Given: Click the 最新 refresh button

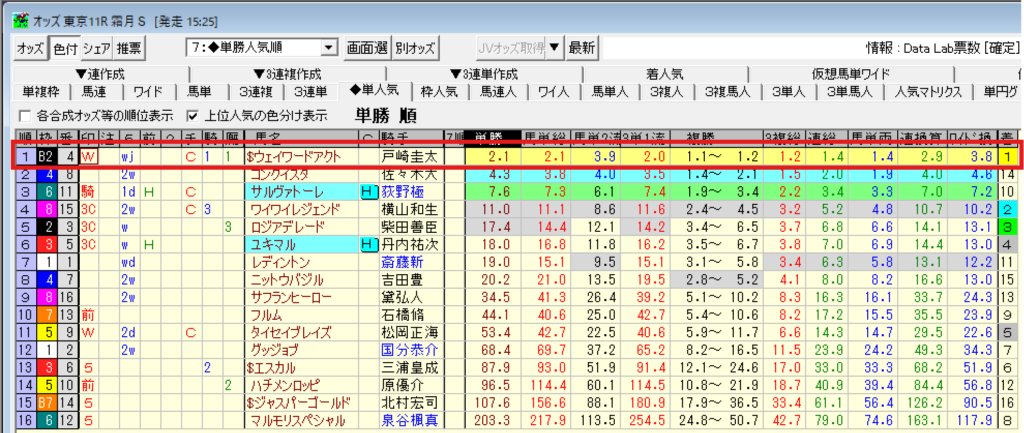Looking at the screenshot, I should click(x=582, y=47).
